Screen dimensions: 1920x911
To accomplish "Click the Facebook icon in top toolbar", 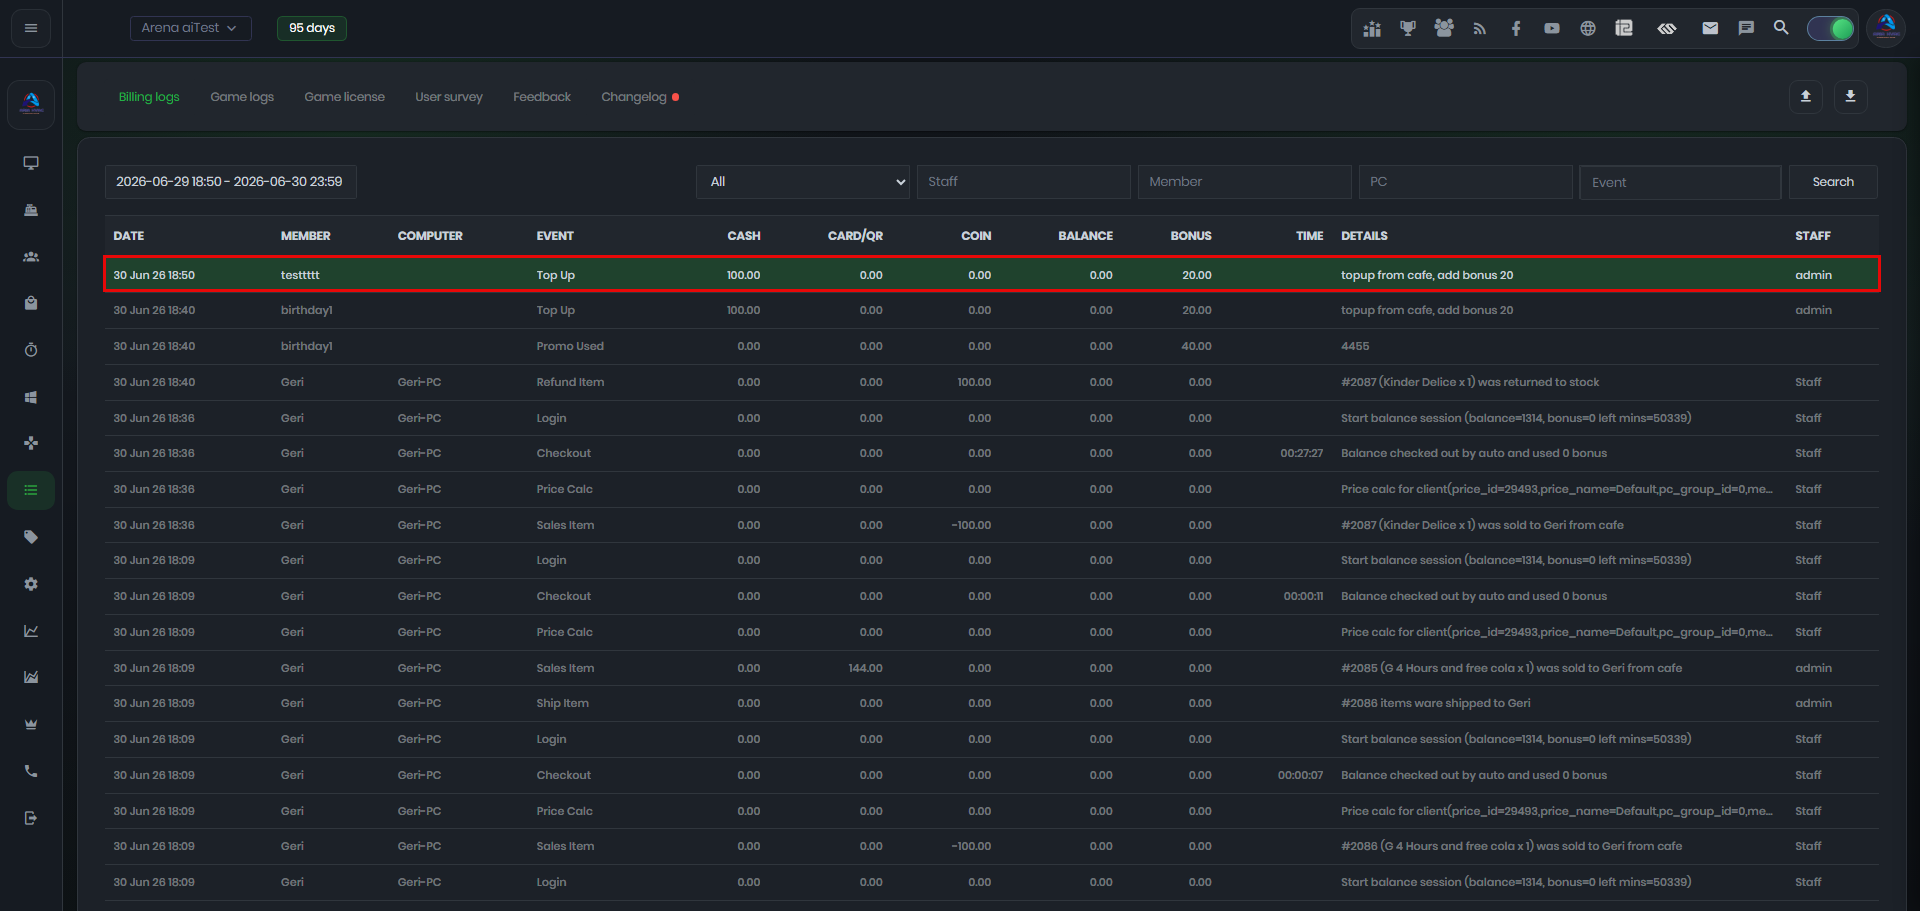I will [x=1516, y=28].
